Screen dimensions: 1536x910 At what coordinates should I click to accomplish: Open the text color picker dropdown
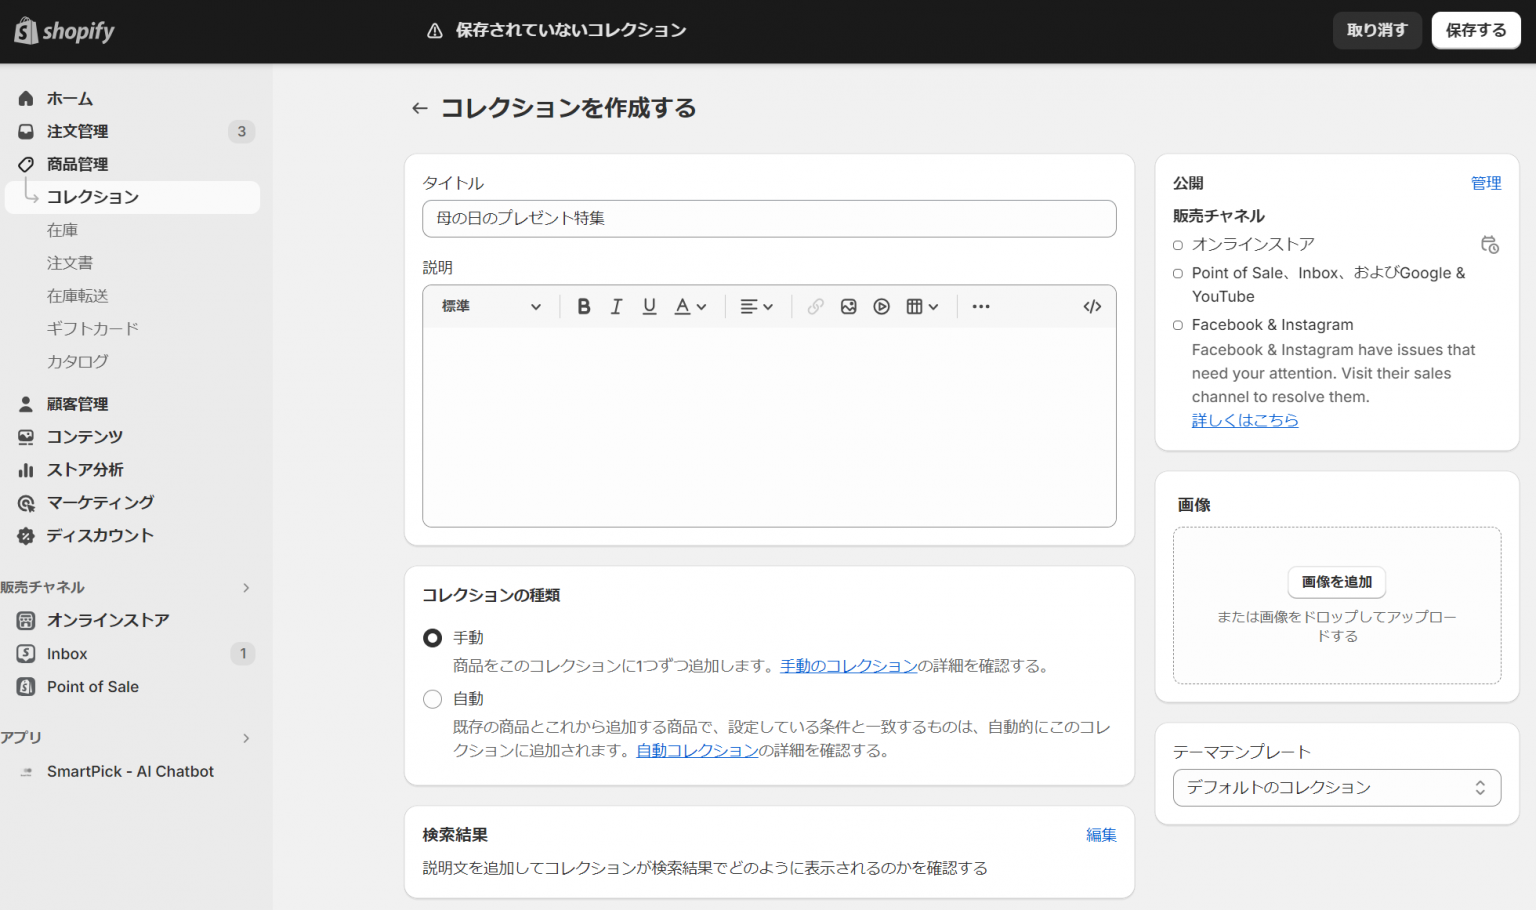click(x=689, y=306)
